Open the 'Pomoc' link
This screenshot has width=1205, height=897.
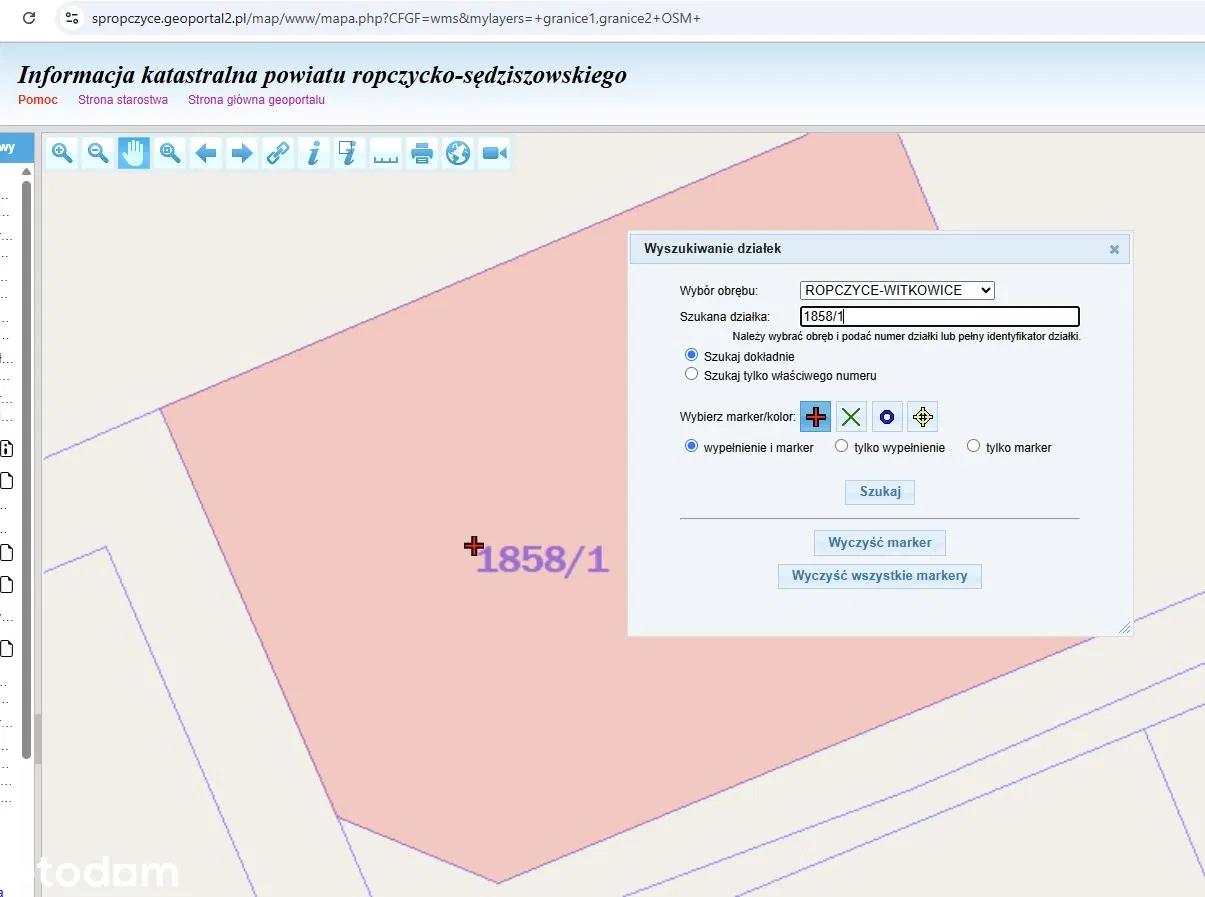[x=38, y=100]
